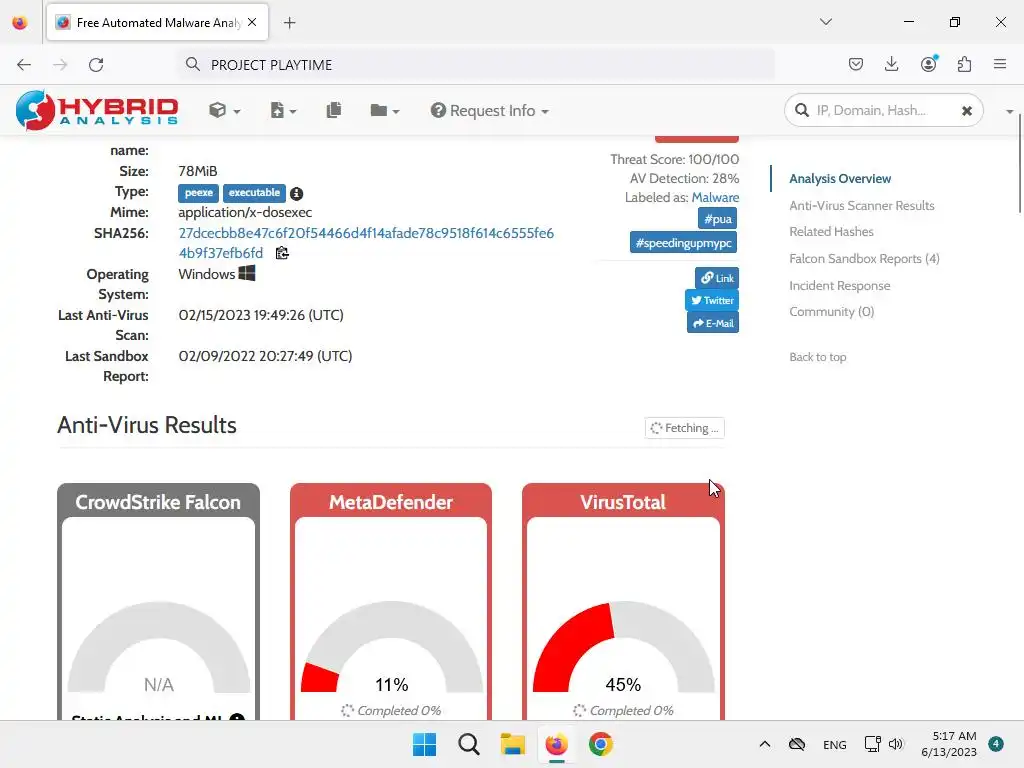Open Community (0) section
Screen dimensions: 1024x768
pyautogui.click(x=831, y=312)
